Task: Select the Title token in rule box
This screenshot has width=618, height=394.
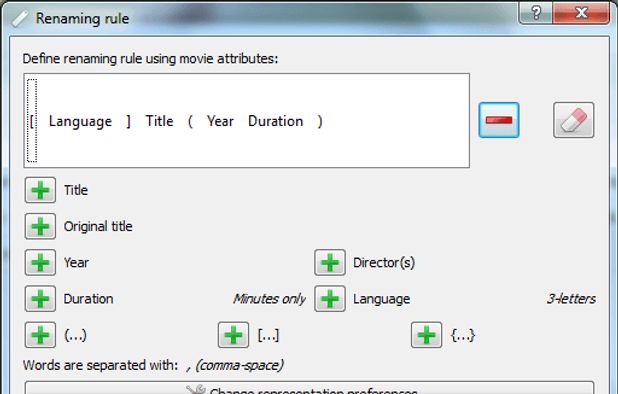Action: coord(159,121)
